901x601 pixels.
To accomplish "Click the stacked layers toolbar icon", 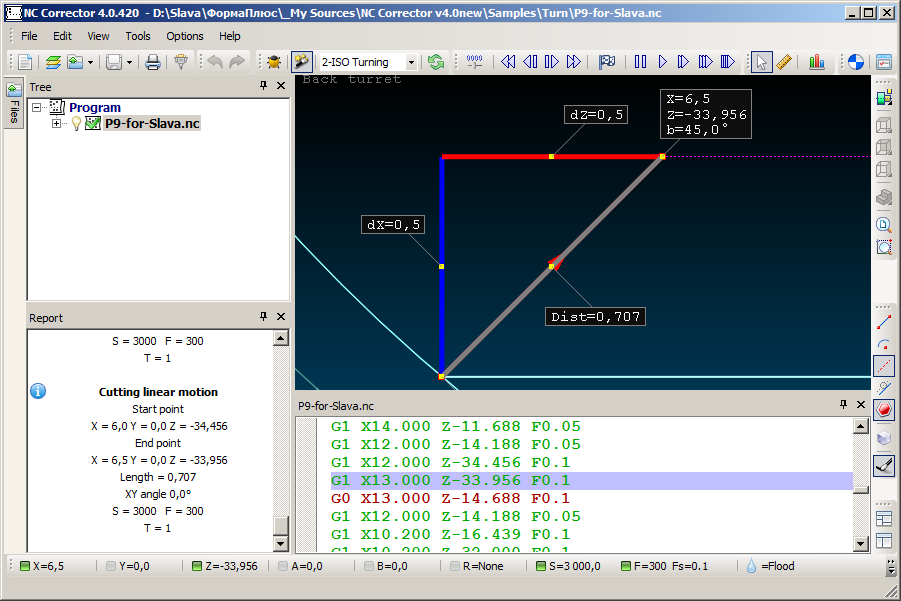I will click(x=53, y=61).
